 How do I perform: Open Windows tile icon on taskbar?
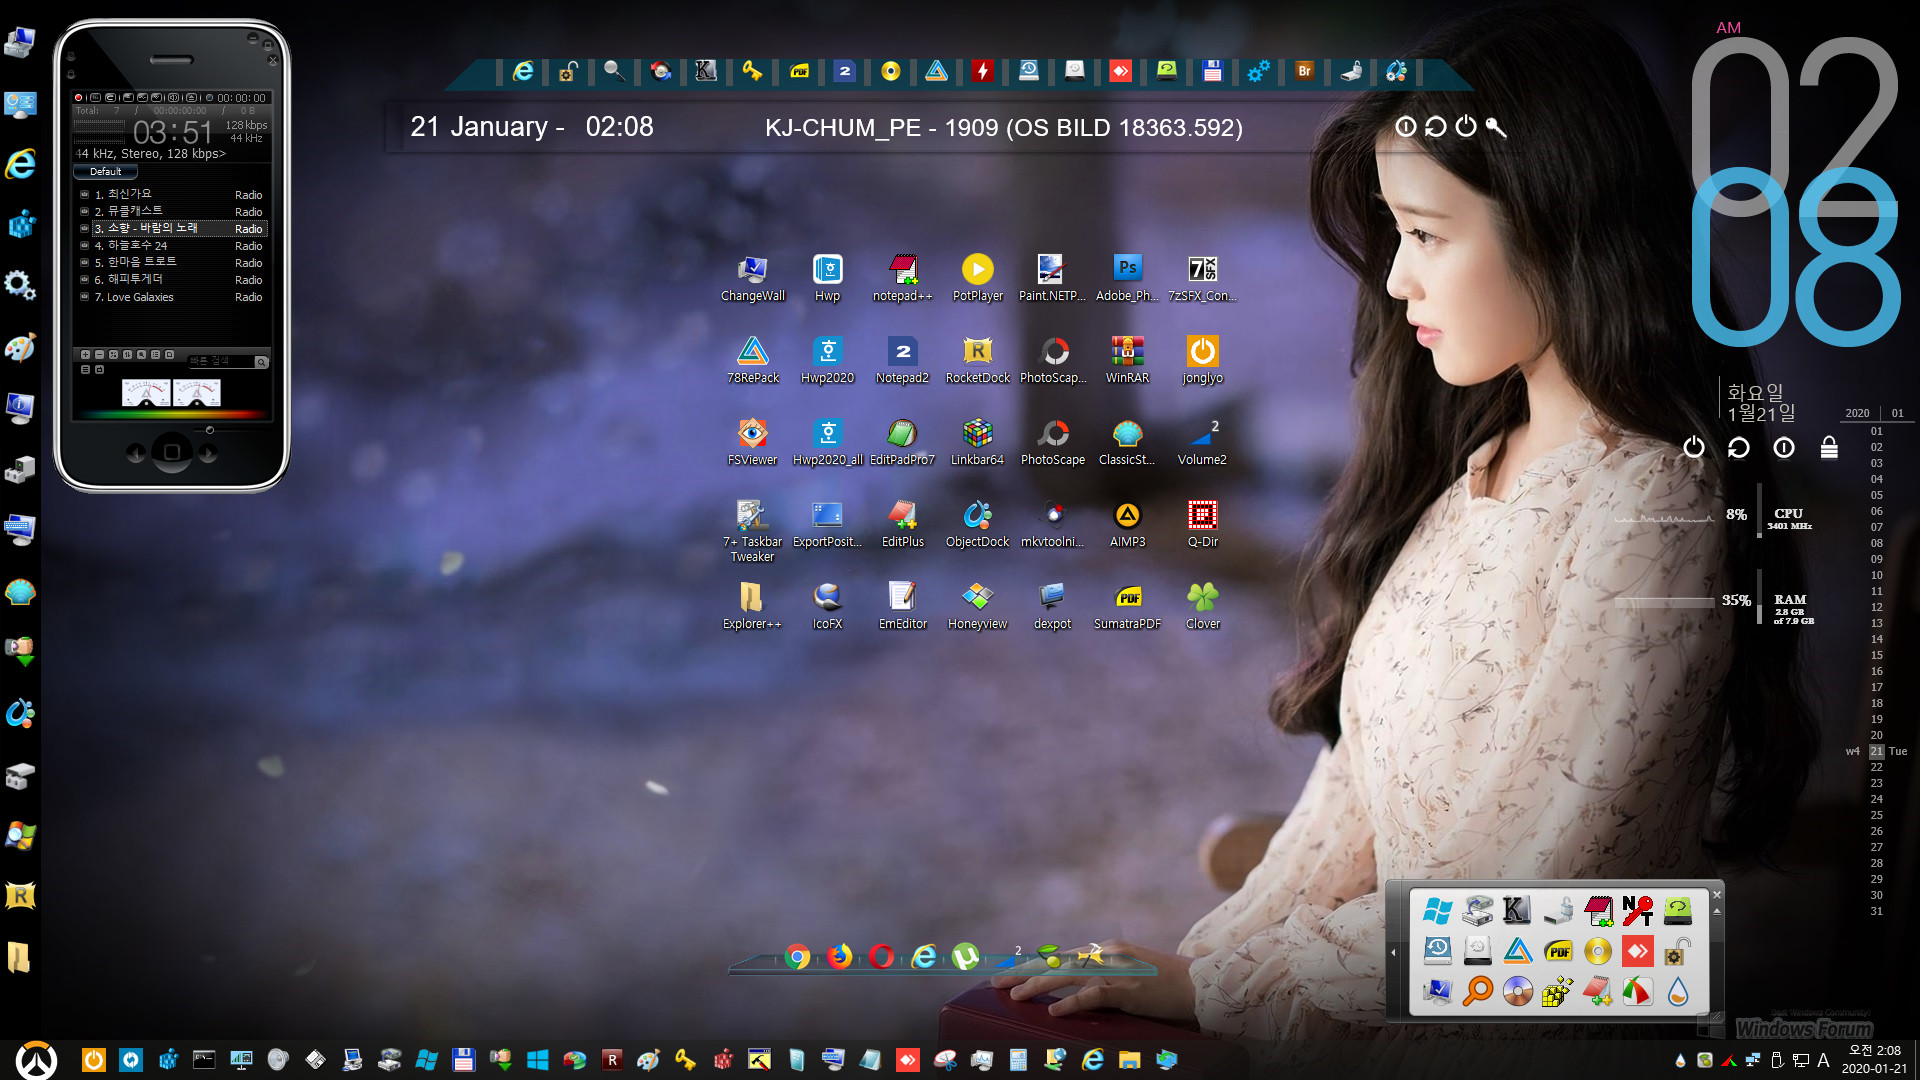tap(537, 1059)
